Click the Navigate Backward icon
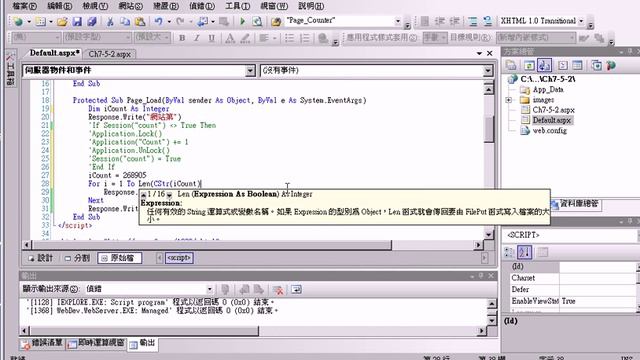 click(x=202, y=21)
